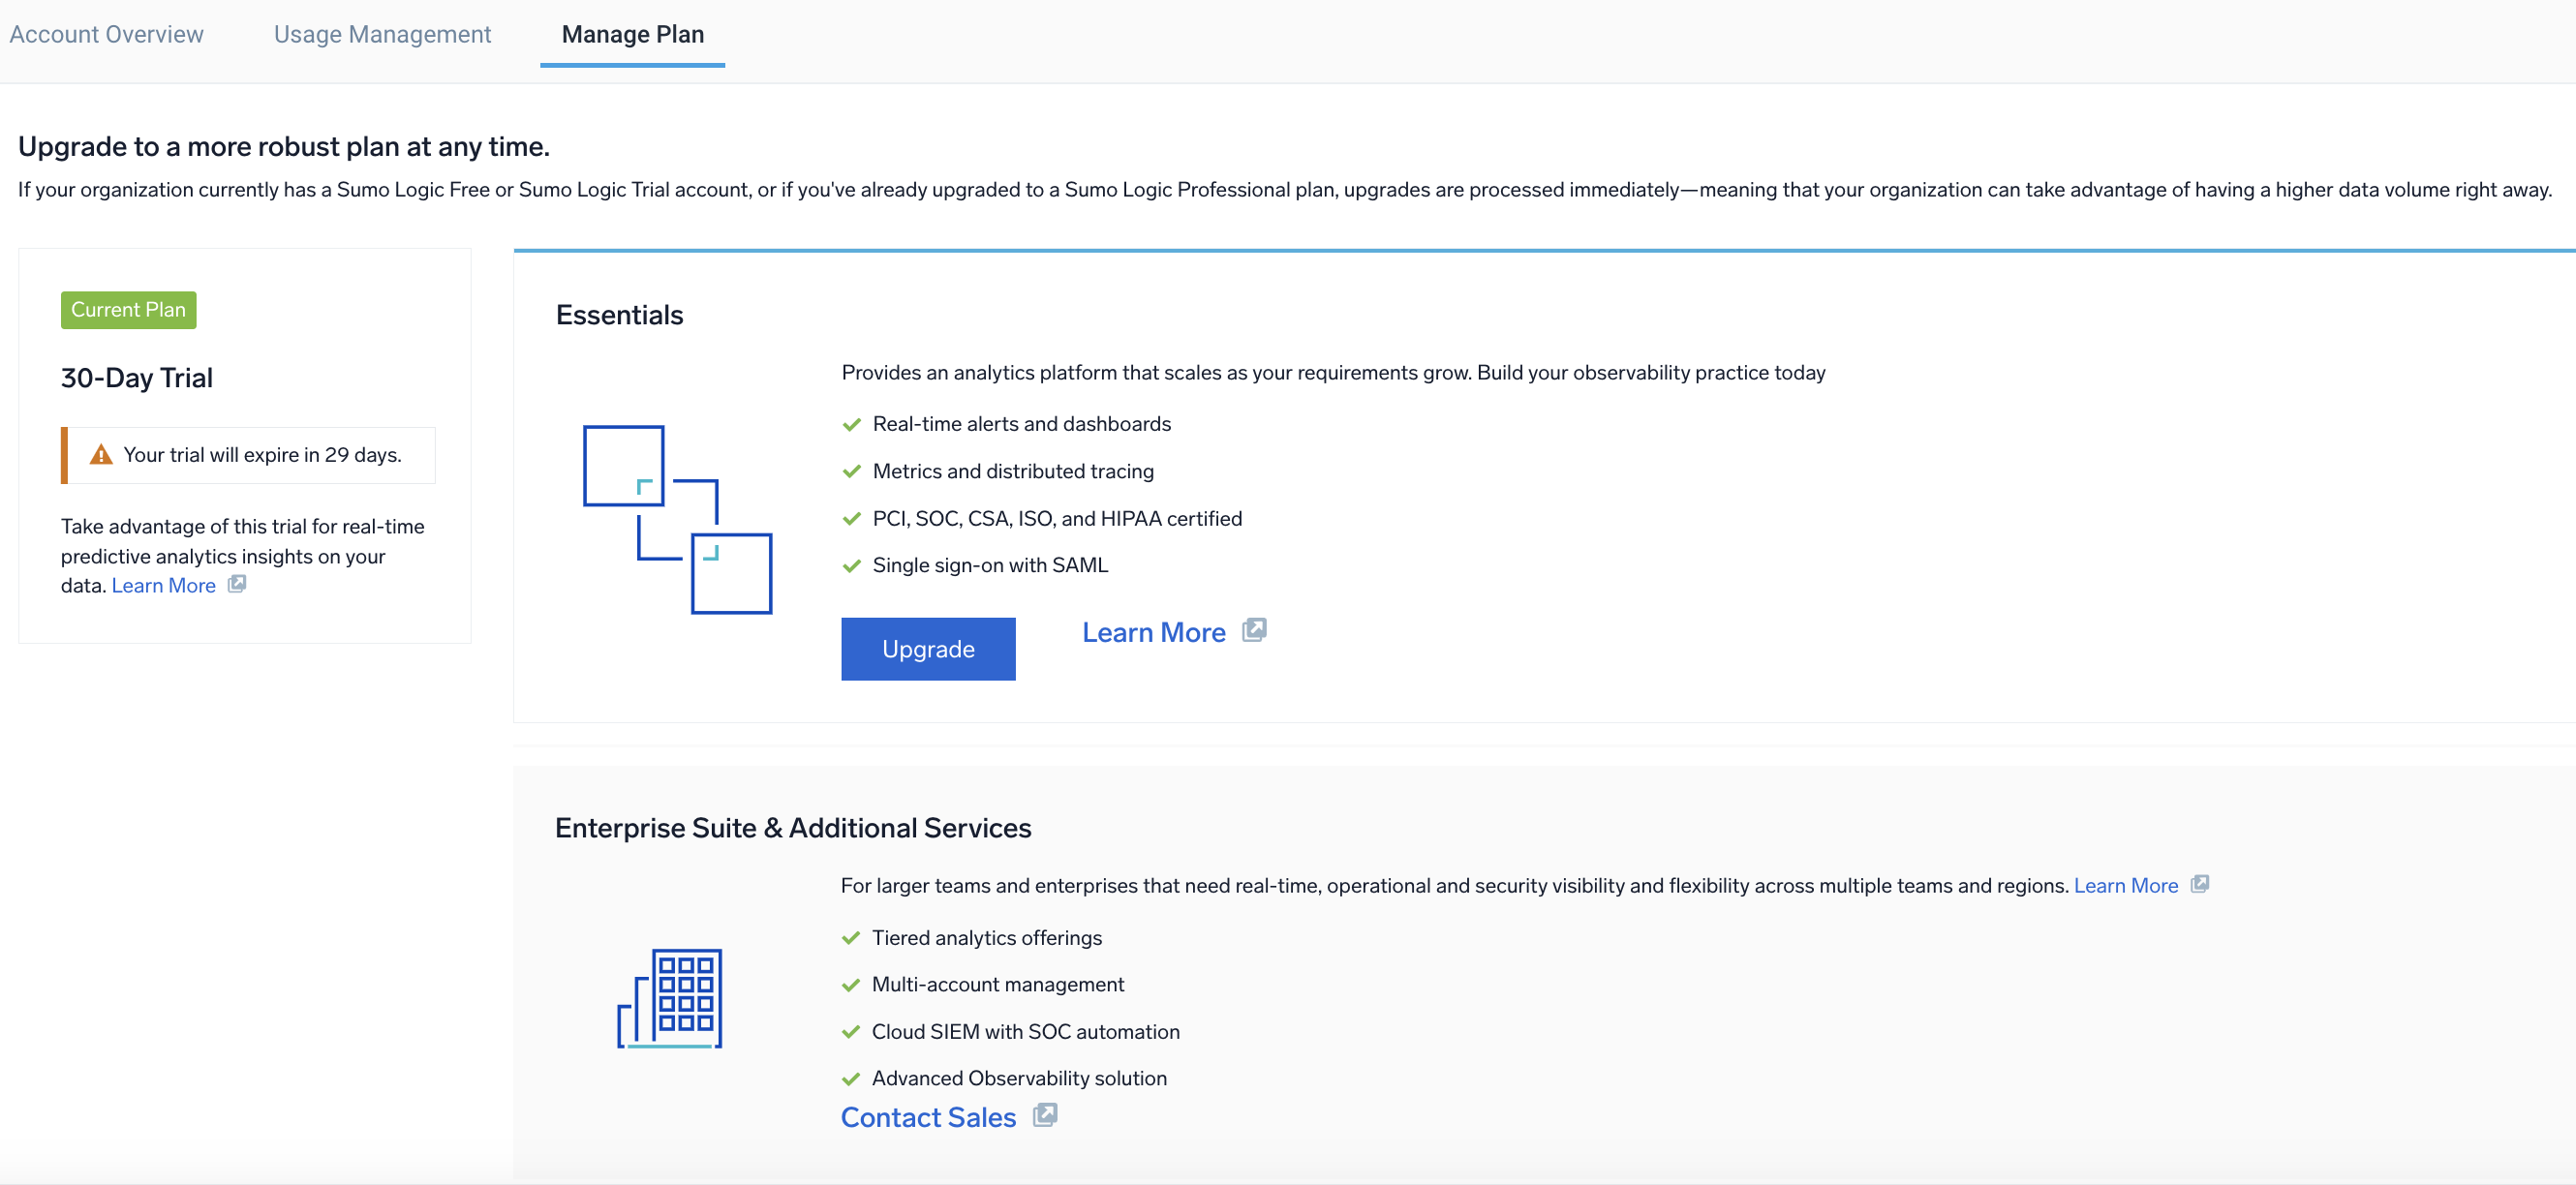The image size is (2576, 1185).
Task: Click the external-link icon beside Contact Sales
Action: pyautogui.click(x=1044, y=1115)
